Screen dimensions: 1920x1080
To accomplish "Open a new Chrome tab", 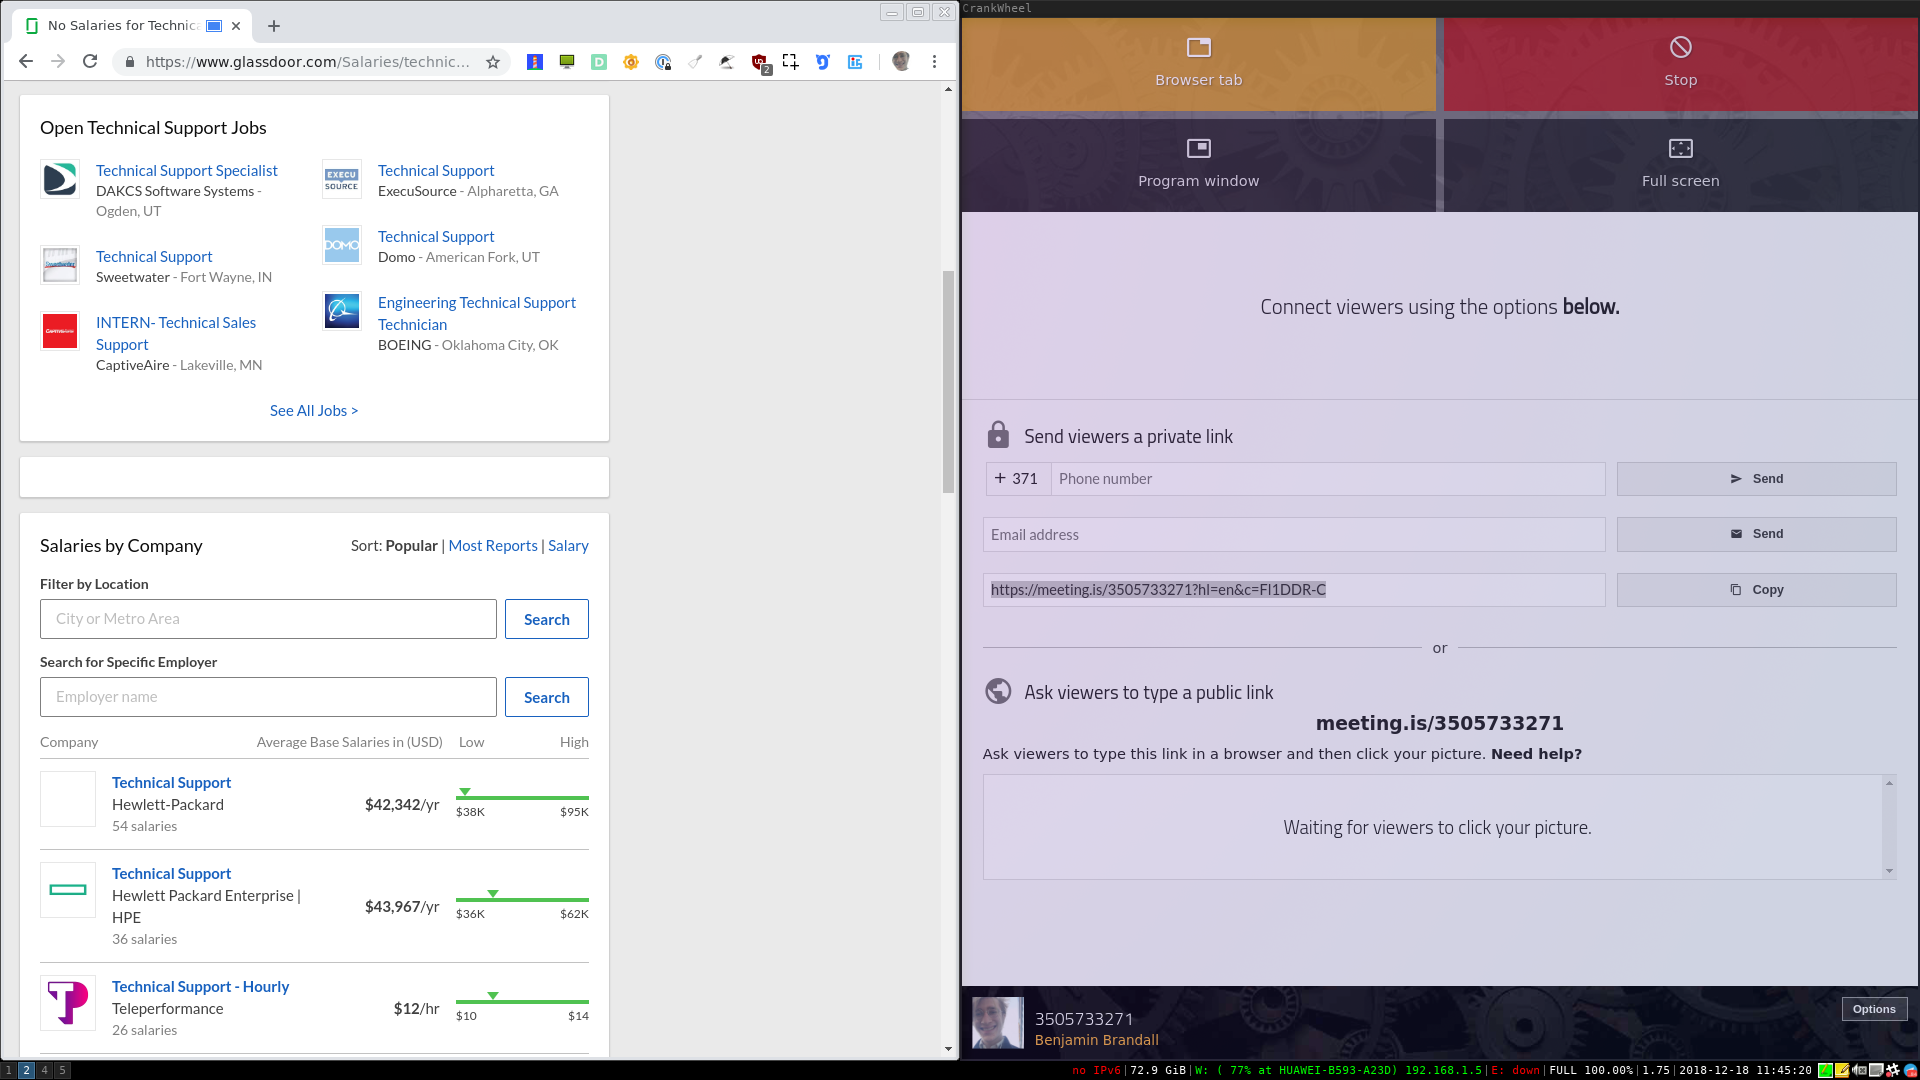I will 274,26.
